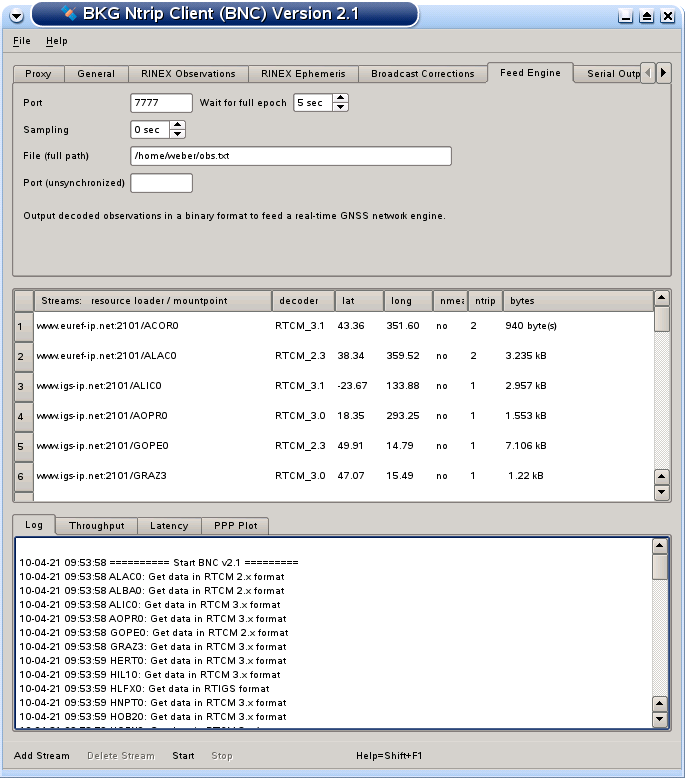Click the Add Stream button
This screenshot has width=685, height=778.
coord(42,755)
